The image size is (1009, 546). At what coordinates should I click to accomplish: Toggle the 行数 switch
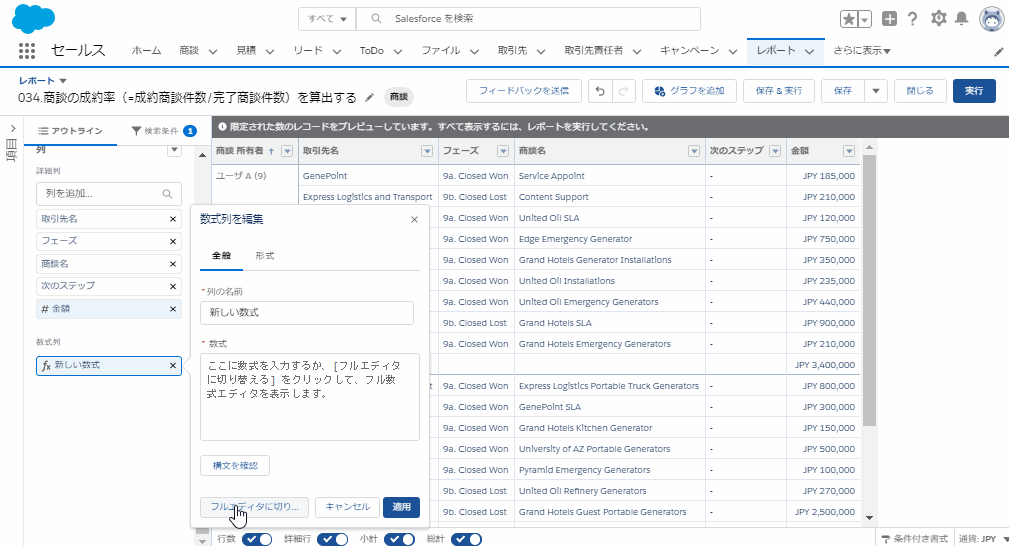pyautogui.click(x=257, y=539)
